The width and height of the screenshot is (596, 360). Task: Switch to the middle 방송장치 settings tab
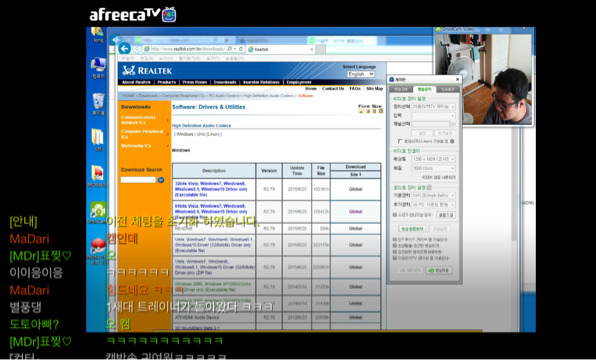[424, 89]
